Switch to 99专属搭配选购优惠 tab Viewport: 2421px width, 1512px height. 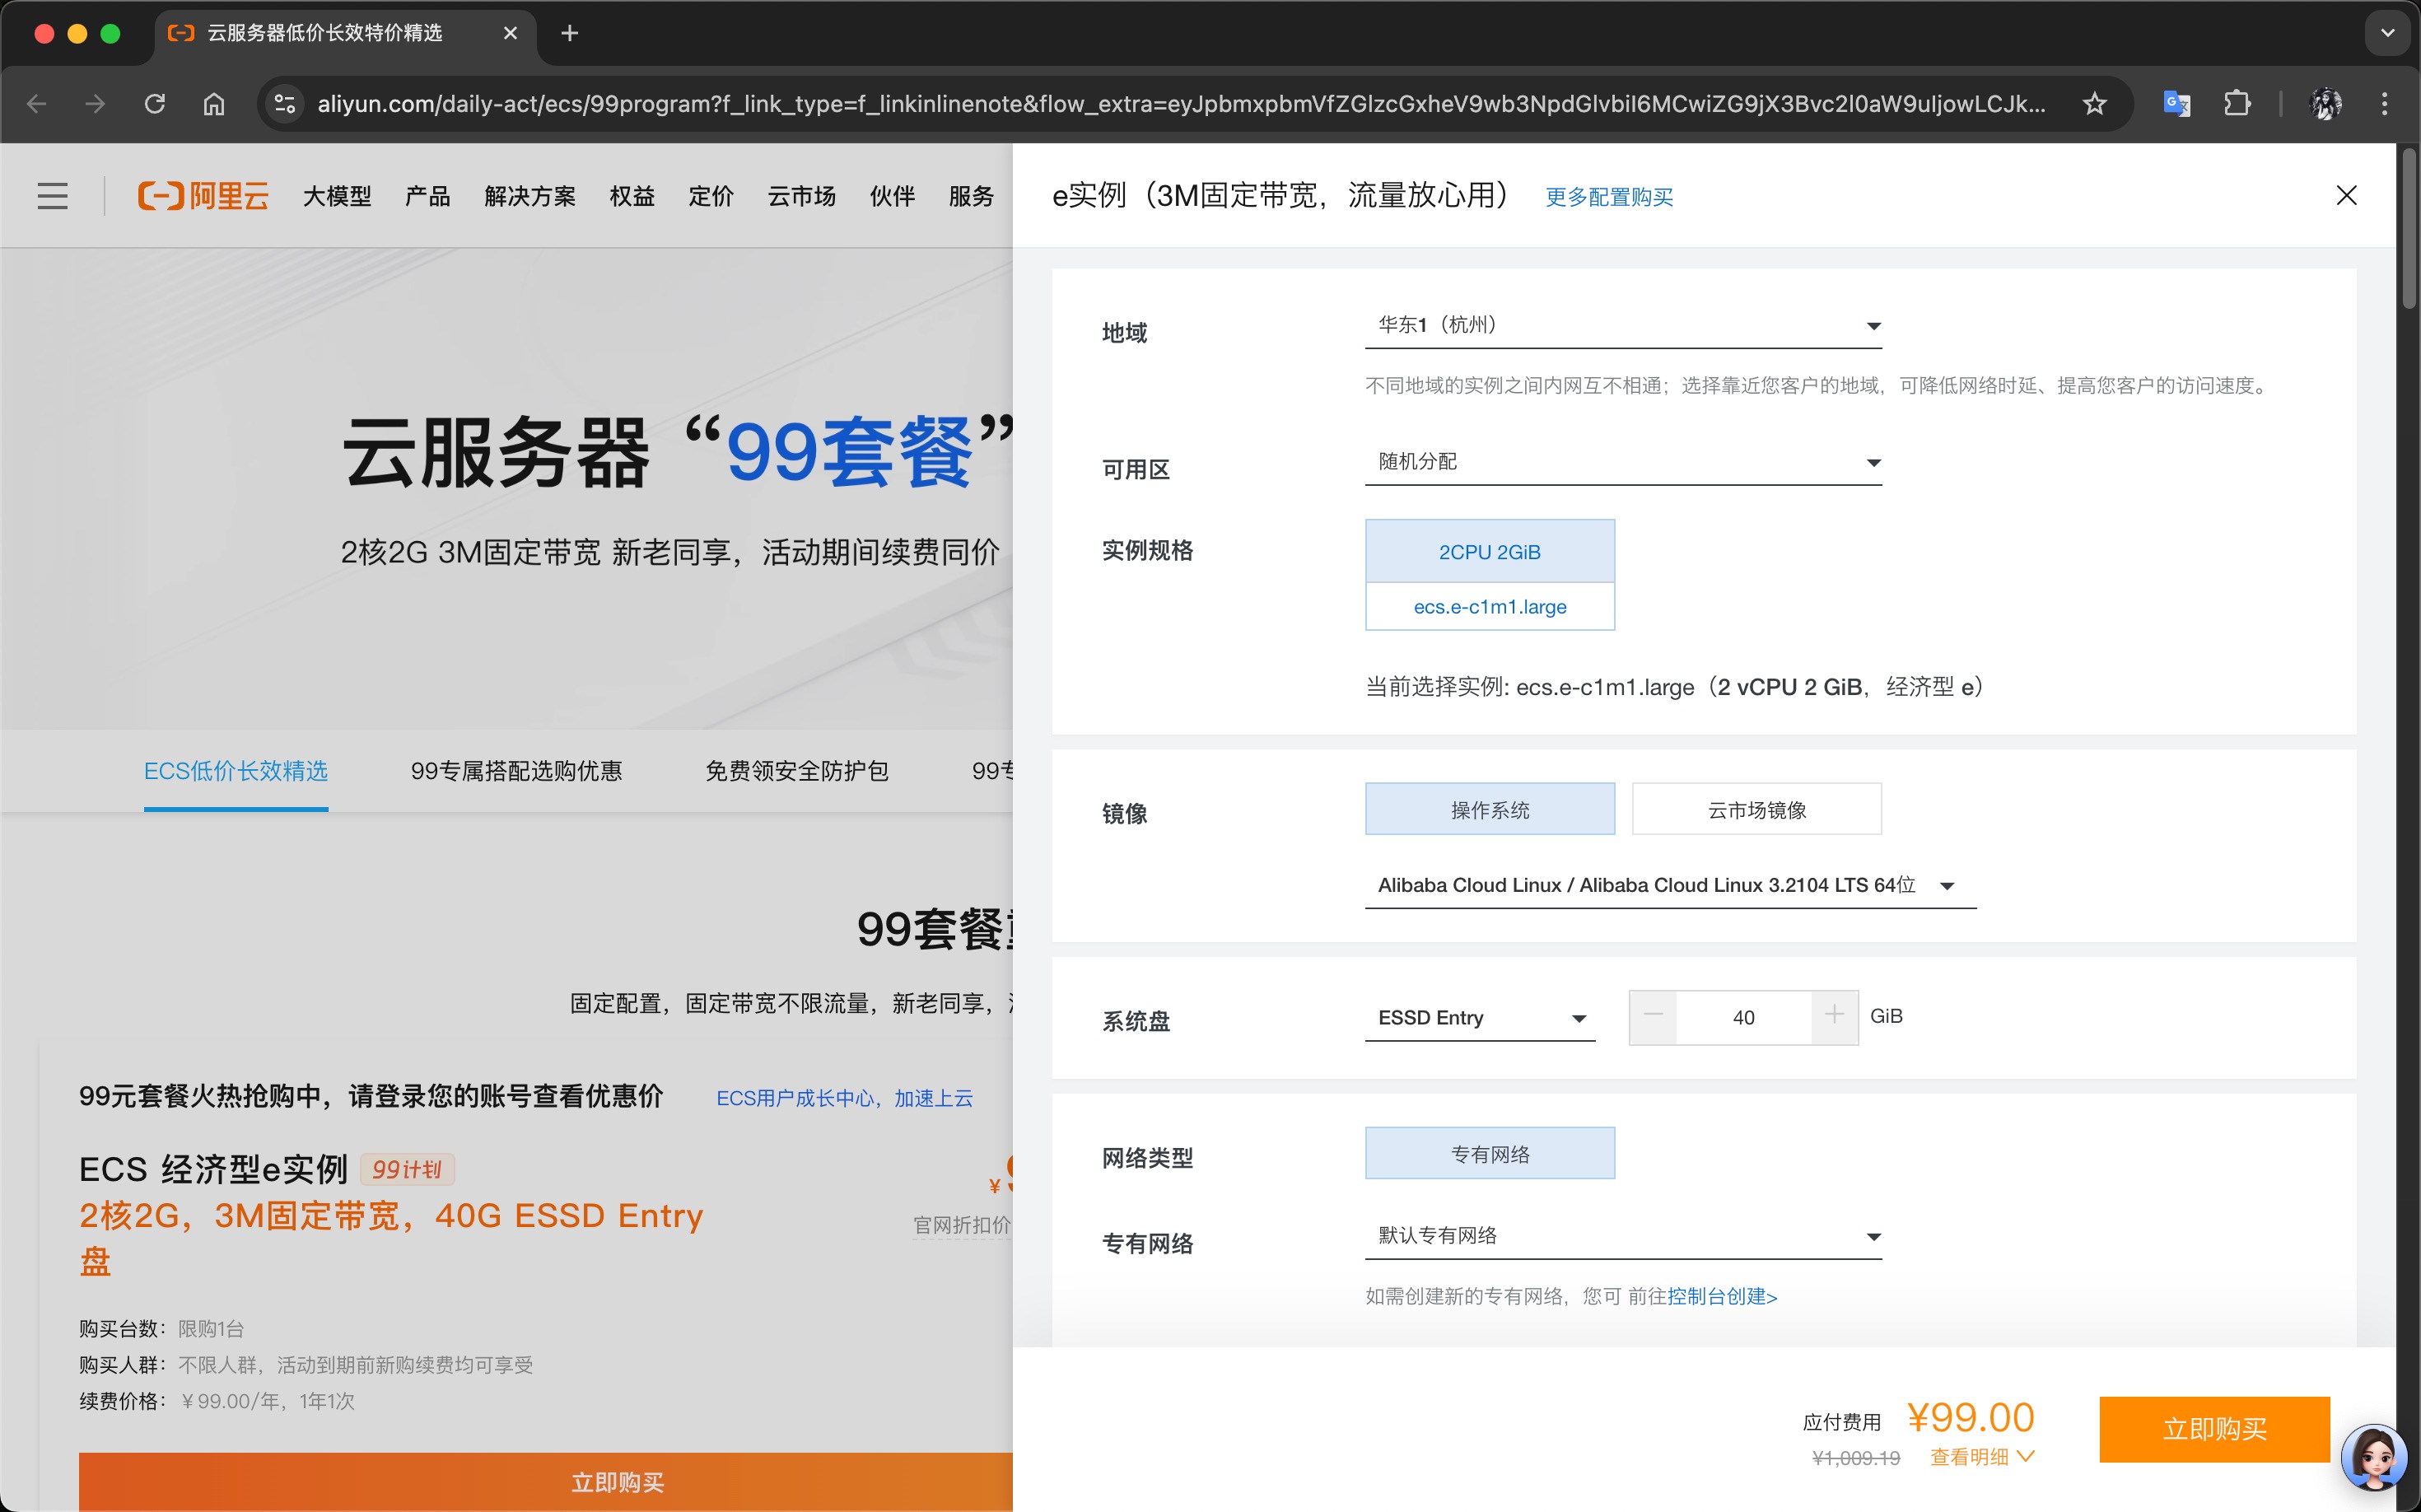point(516,771)
